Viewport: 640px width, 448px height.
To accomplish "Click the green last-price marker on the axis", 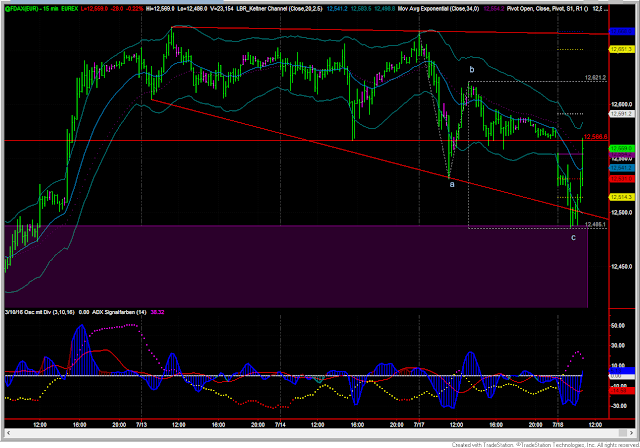I will [x=622, y=148].
